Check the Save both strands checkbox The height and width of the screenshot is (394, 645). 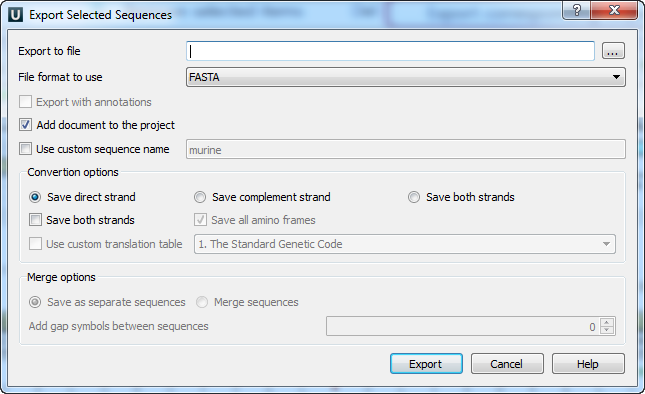35,220
